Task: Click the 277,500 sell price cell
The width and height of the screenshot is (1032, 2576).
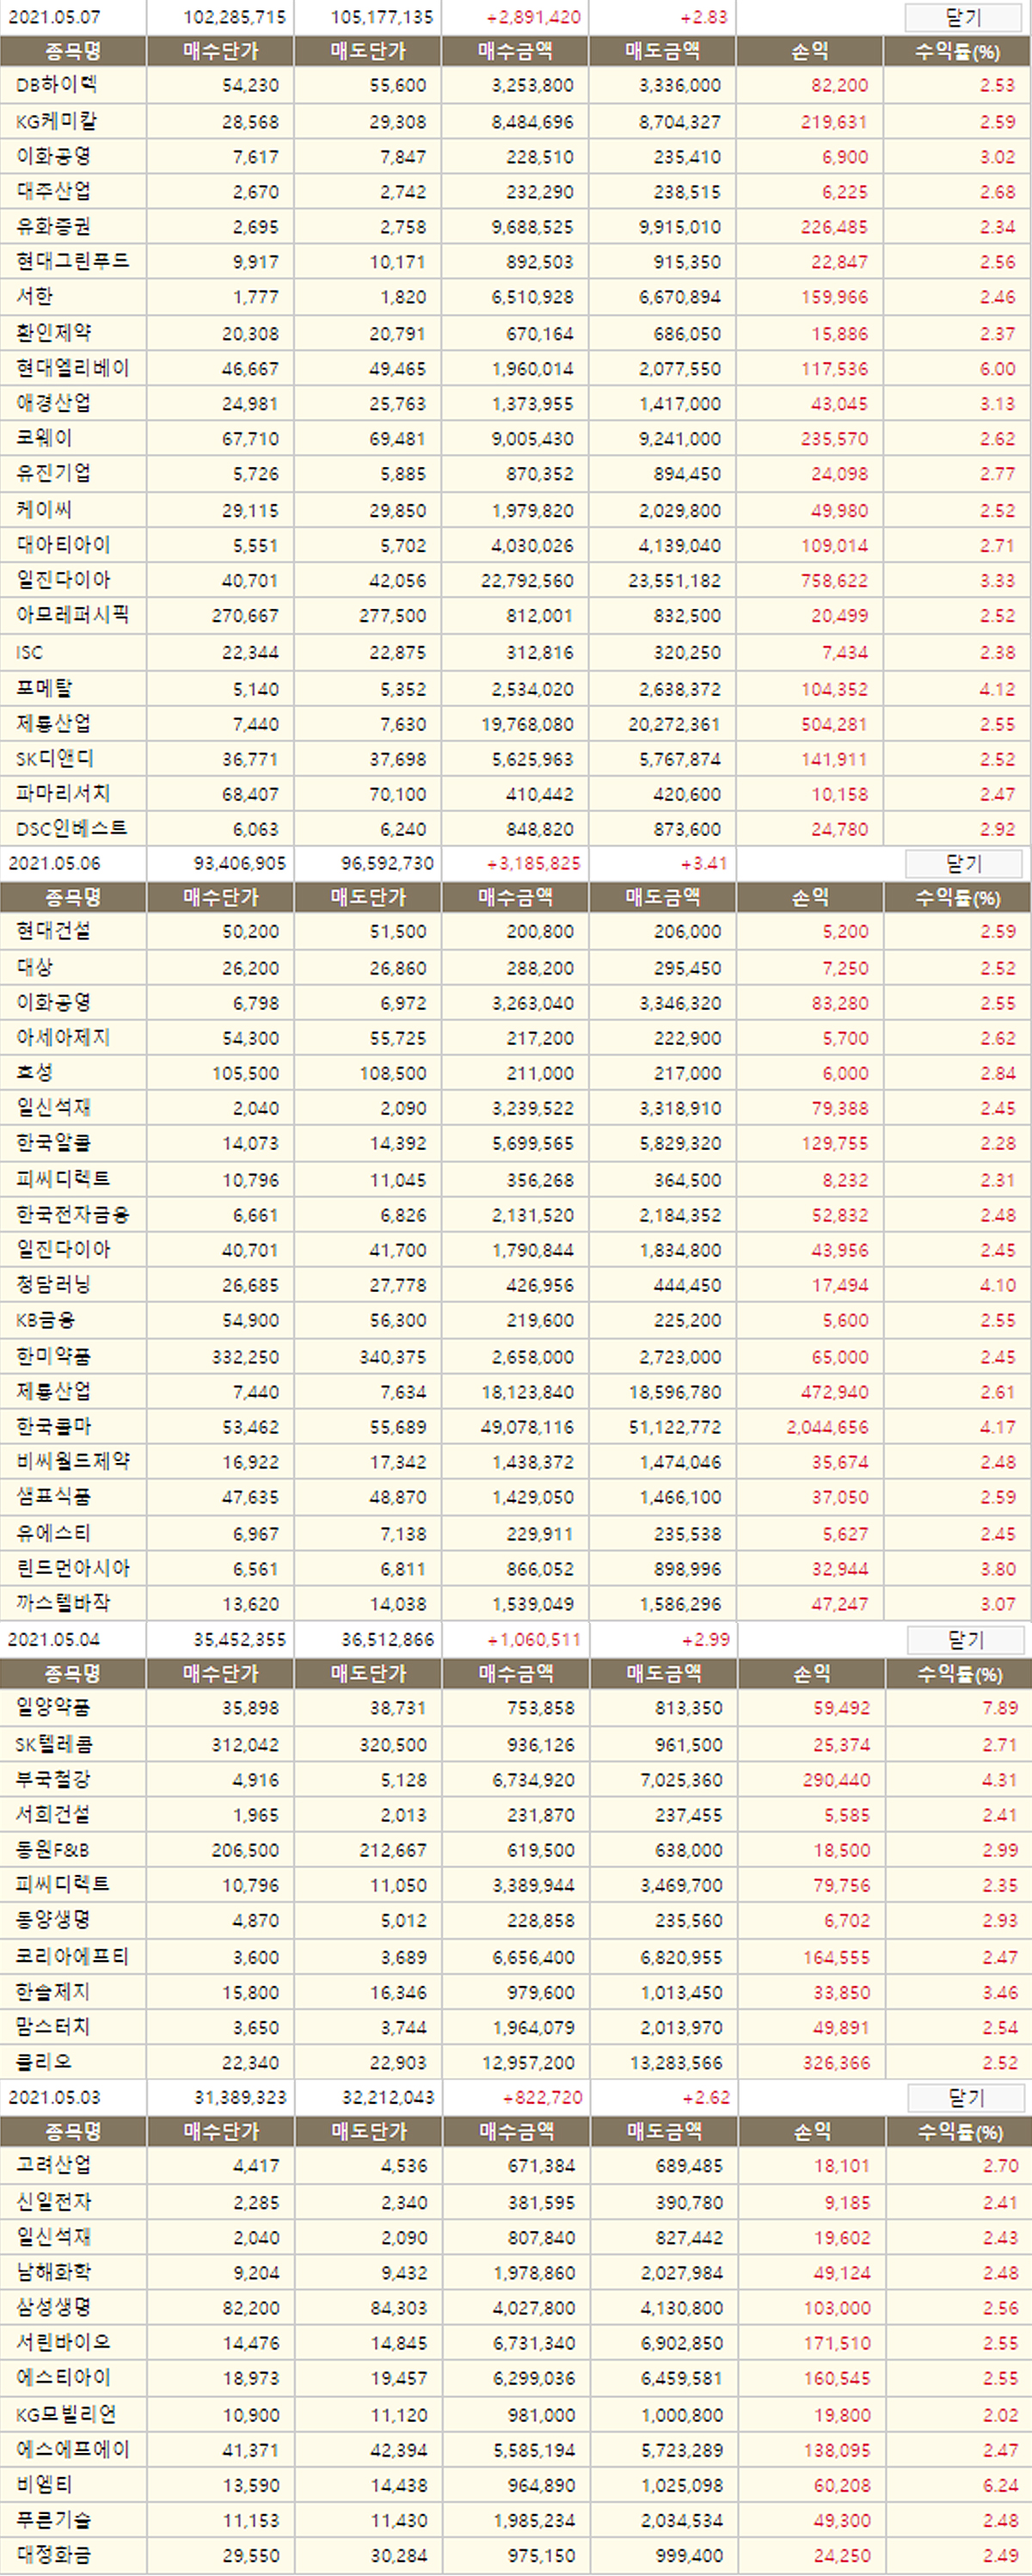Action: click(392, 616)
